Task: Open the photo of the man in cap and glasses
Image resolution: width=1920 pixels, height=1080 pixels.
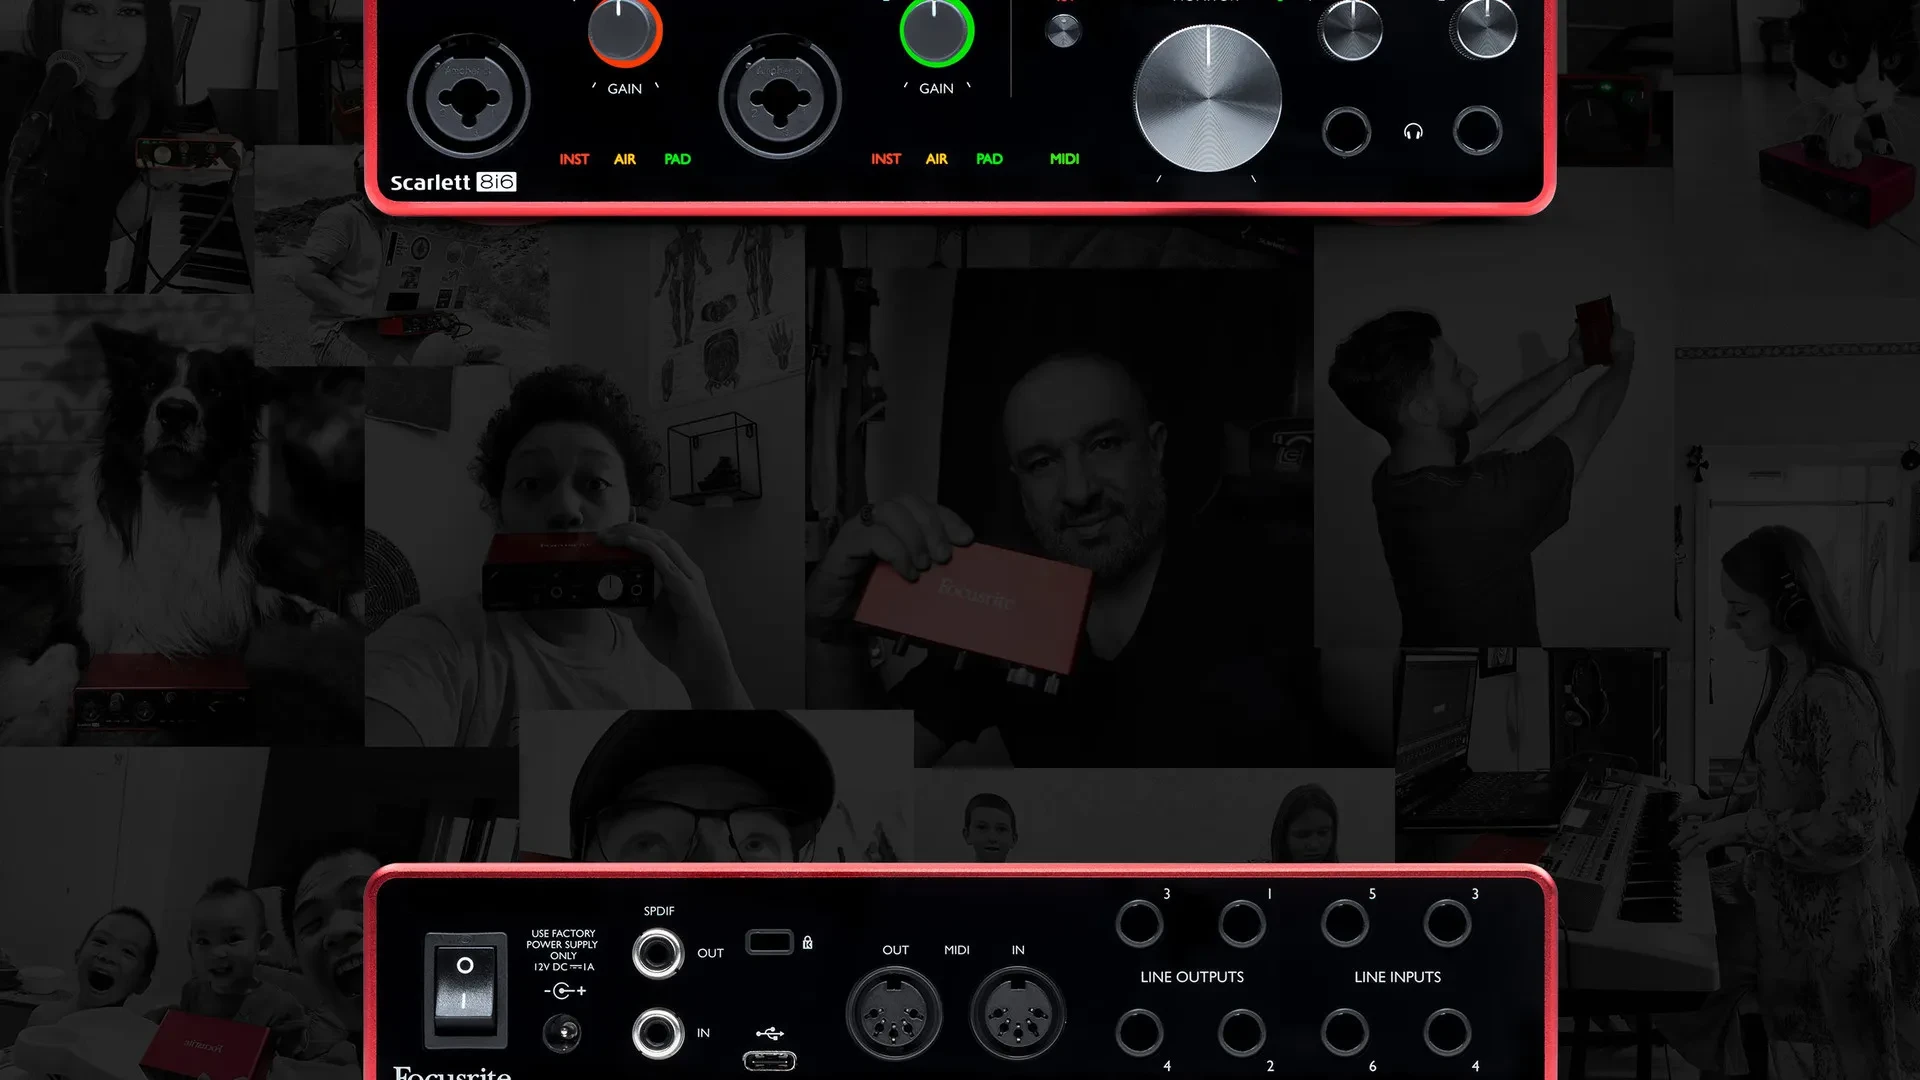Action: [715, 786]
